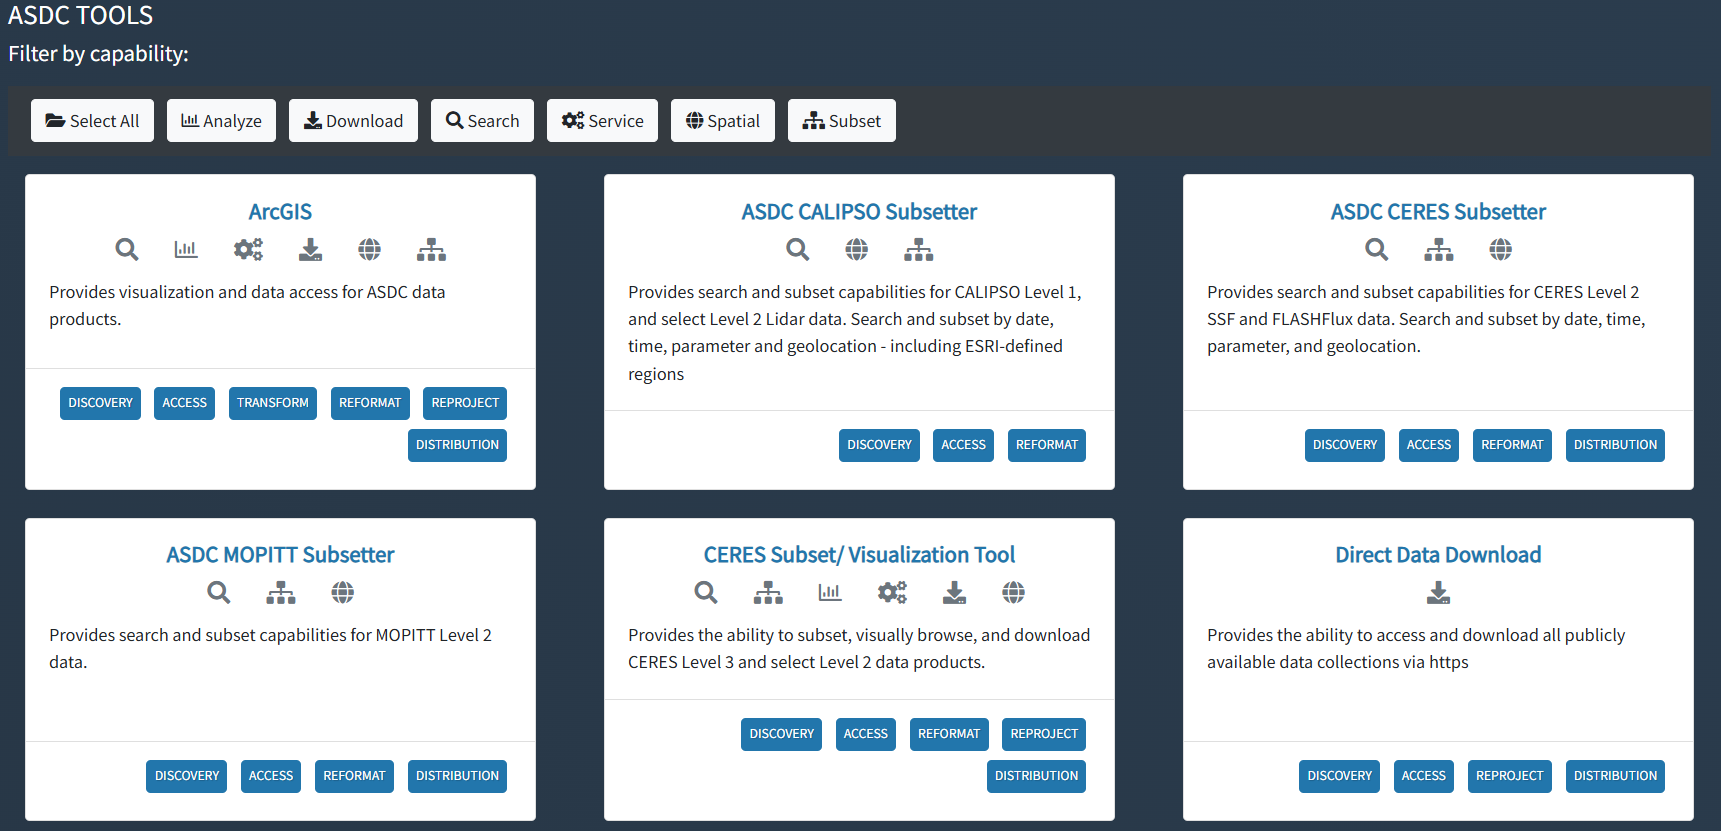Click the bar chart analyze icon under ArcGIS
The height and width of the screenshot is (831, 1721).
186,249
